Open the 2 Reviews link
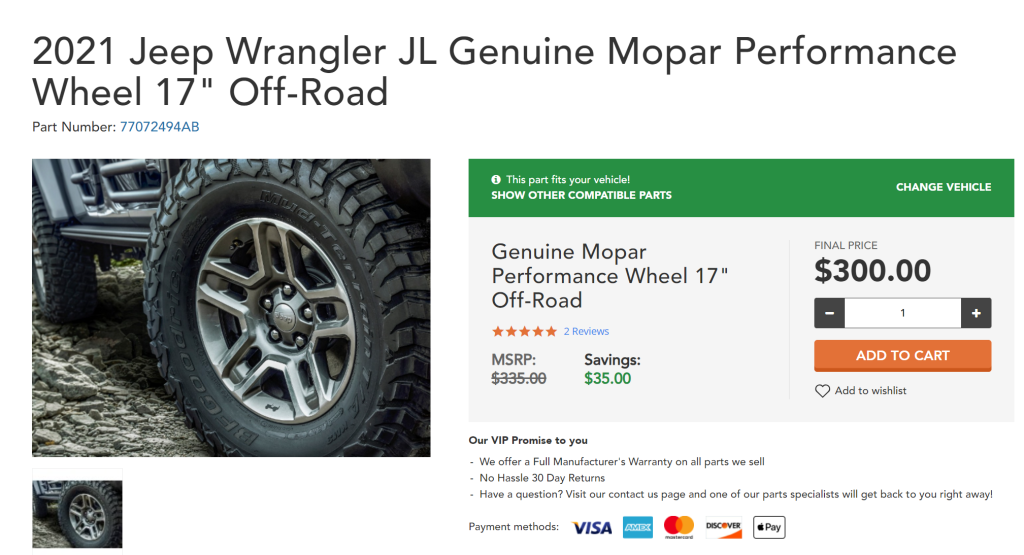Image resolution: width=1024 pixels, height=555 pixels. [x=586, y=331]
